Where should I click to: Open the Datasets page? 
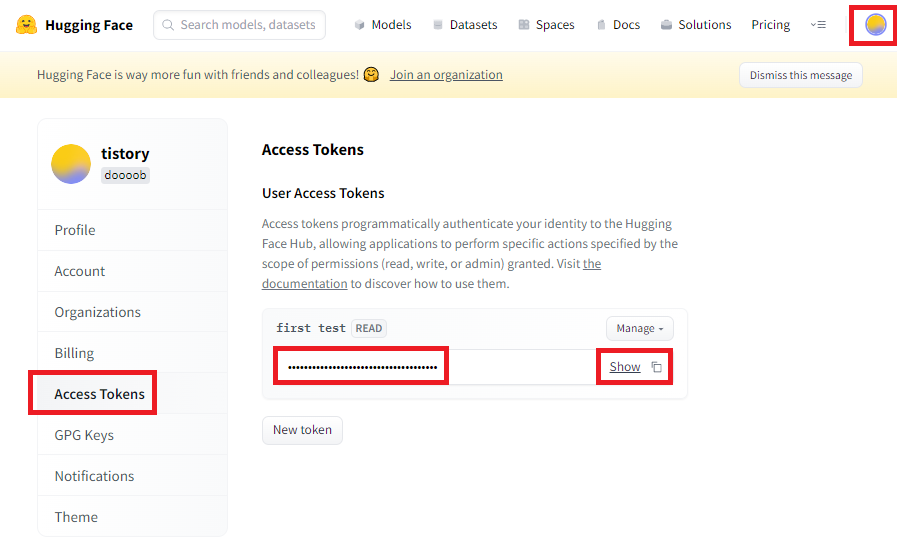click(465, 25)
